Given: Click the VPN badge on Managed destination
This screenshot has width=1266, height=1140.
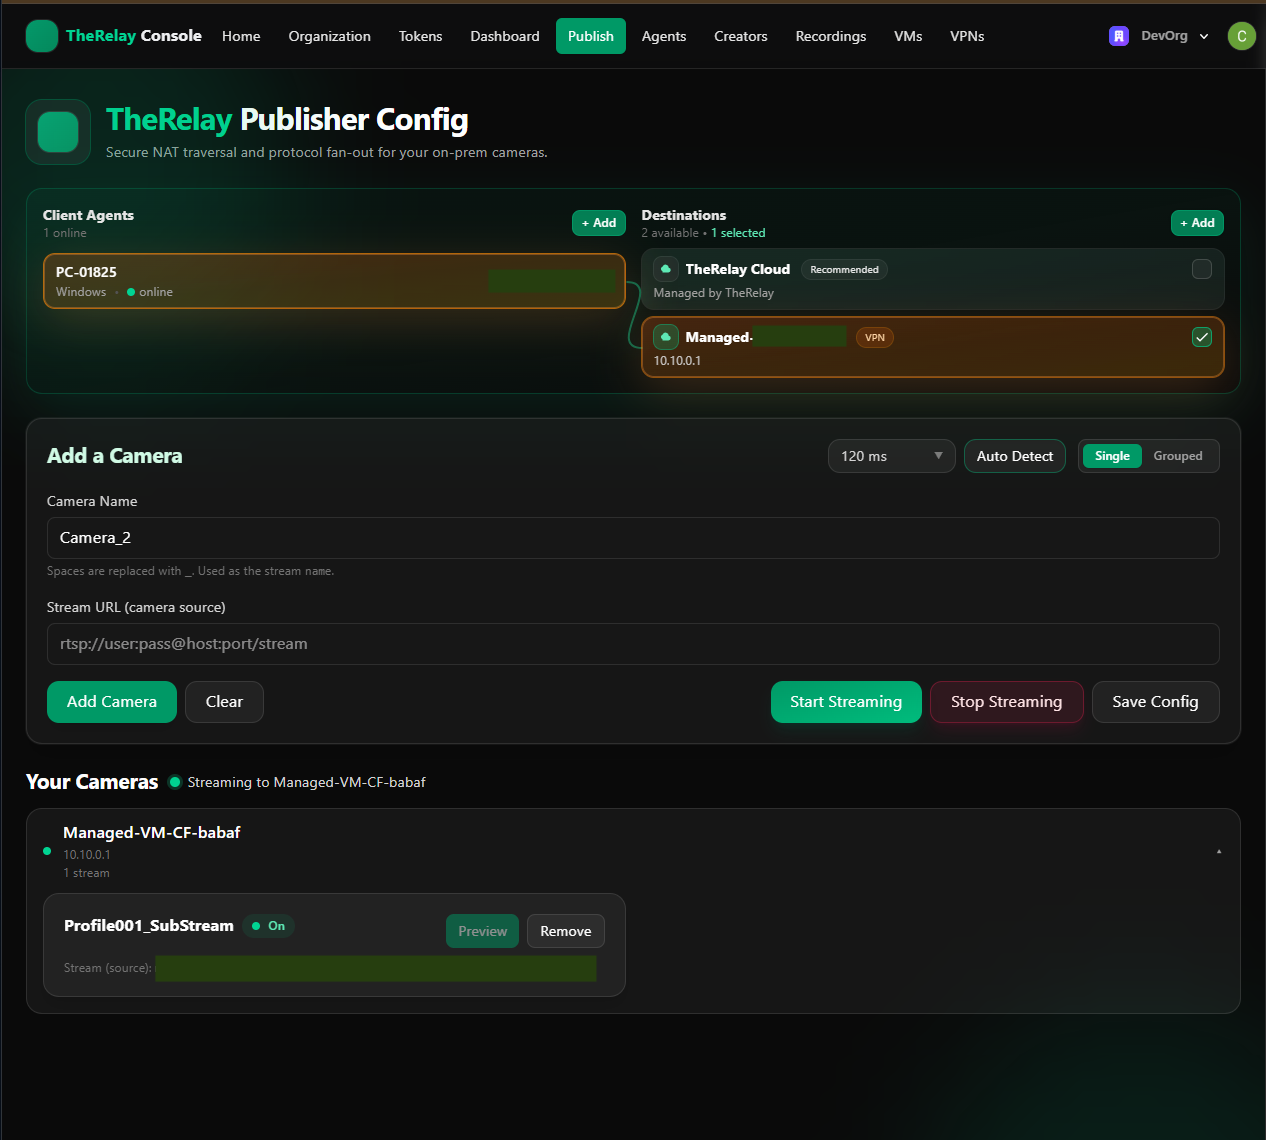Looking at the screenshot, I should [x=875, y=338].
